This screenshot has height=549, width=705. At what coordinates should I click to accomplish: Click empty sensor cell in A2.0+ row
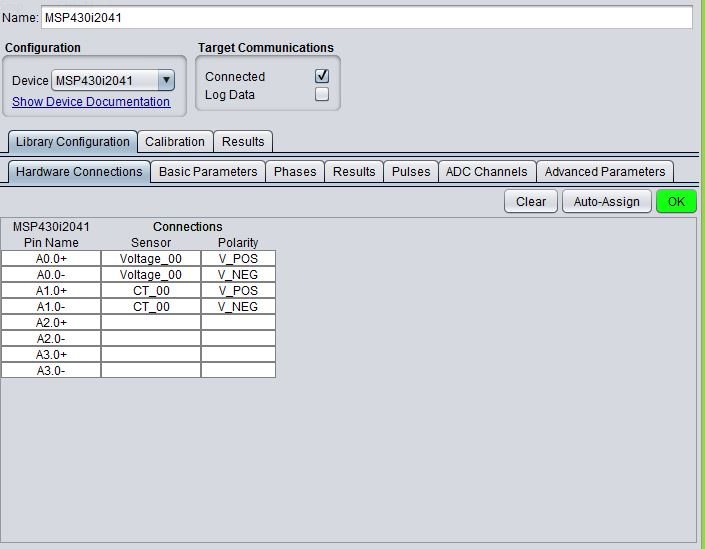[x=151, y=323]
